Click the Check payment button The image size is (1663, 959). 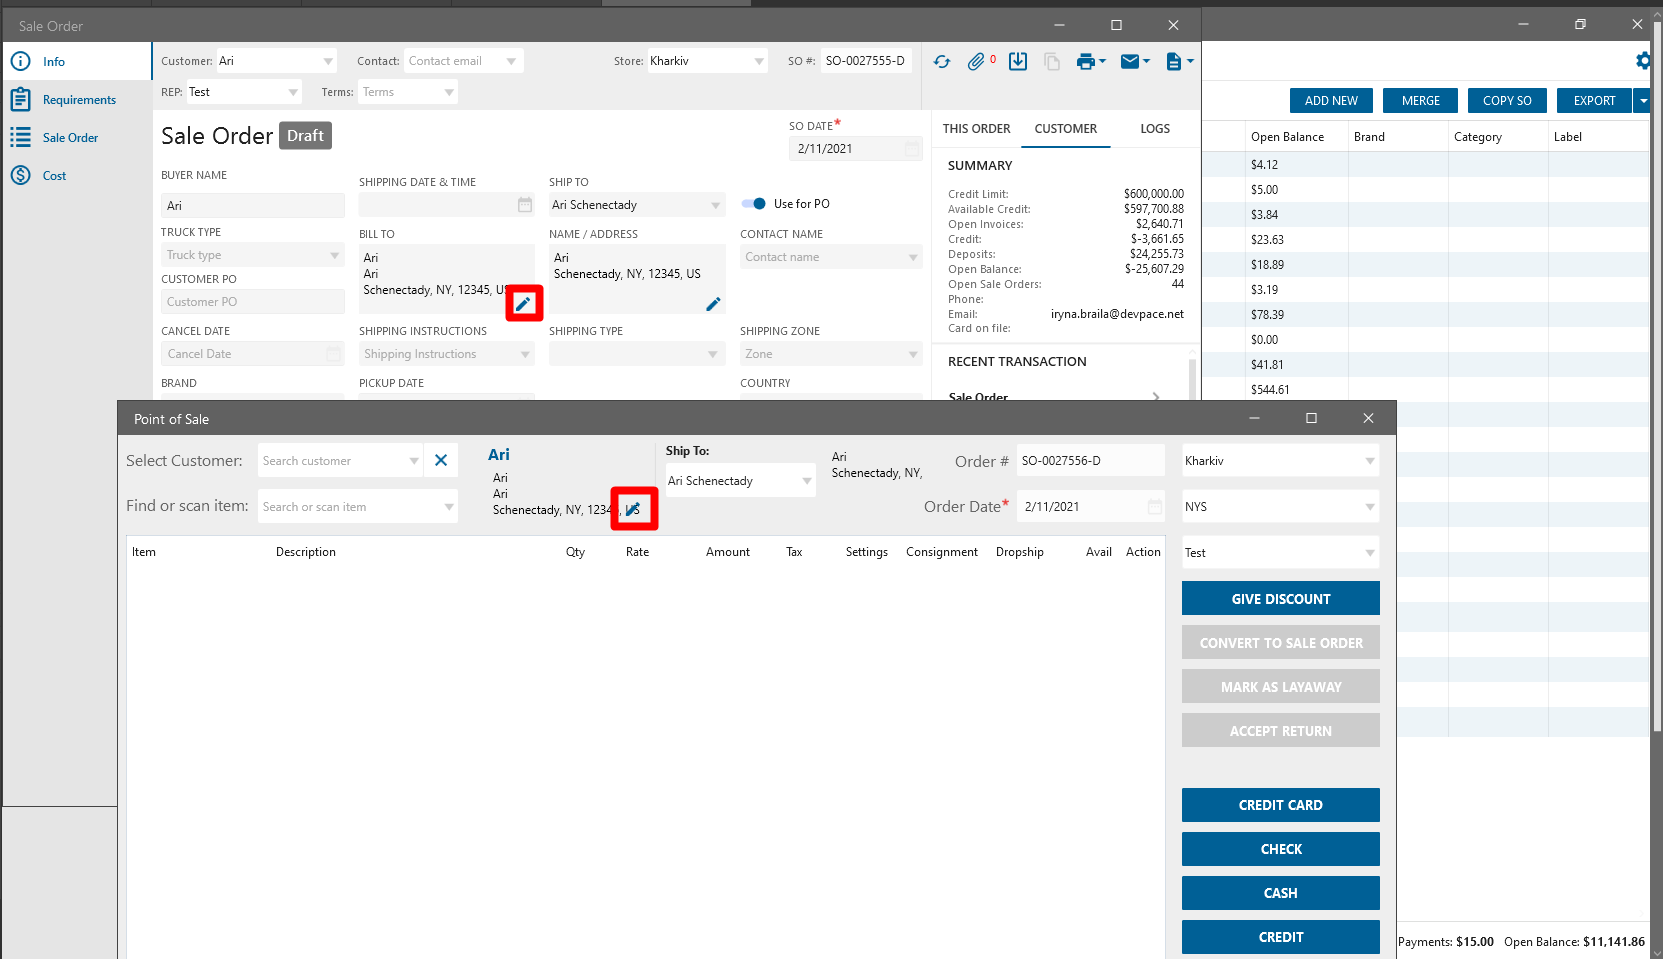(x=1281, y=849)
